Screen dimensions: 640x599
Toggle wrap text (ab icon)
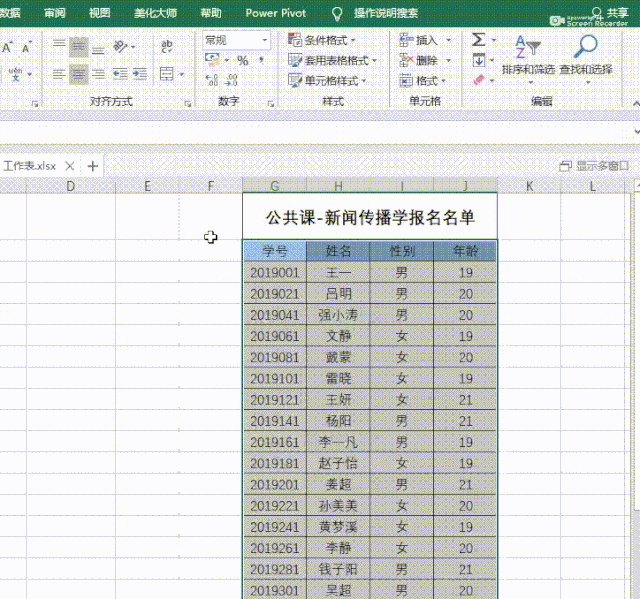coord(167,47)
